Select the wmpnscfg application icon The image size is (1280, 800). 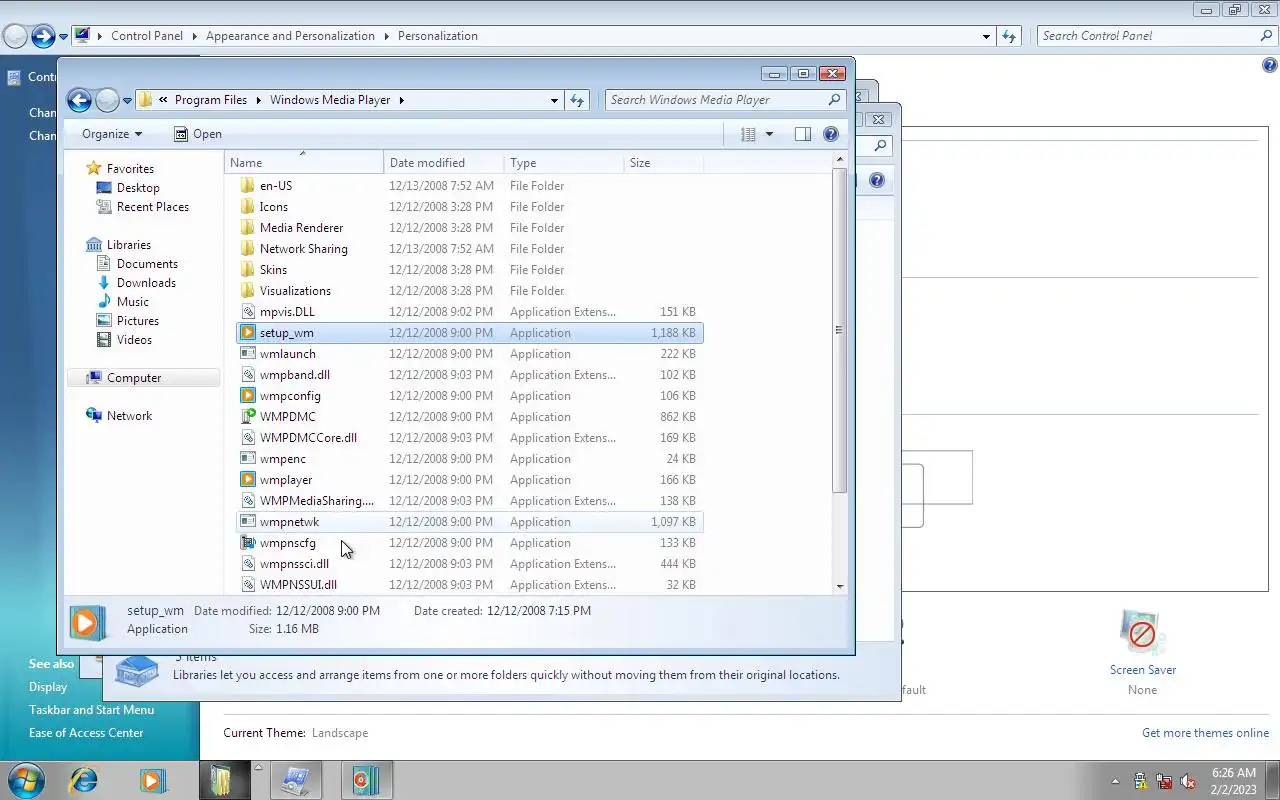tap(248, 543)
